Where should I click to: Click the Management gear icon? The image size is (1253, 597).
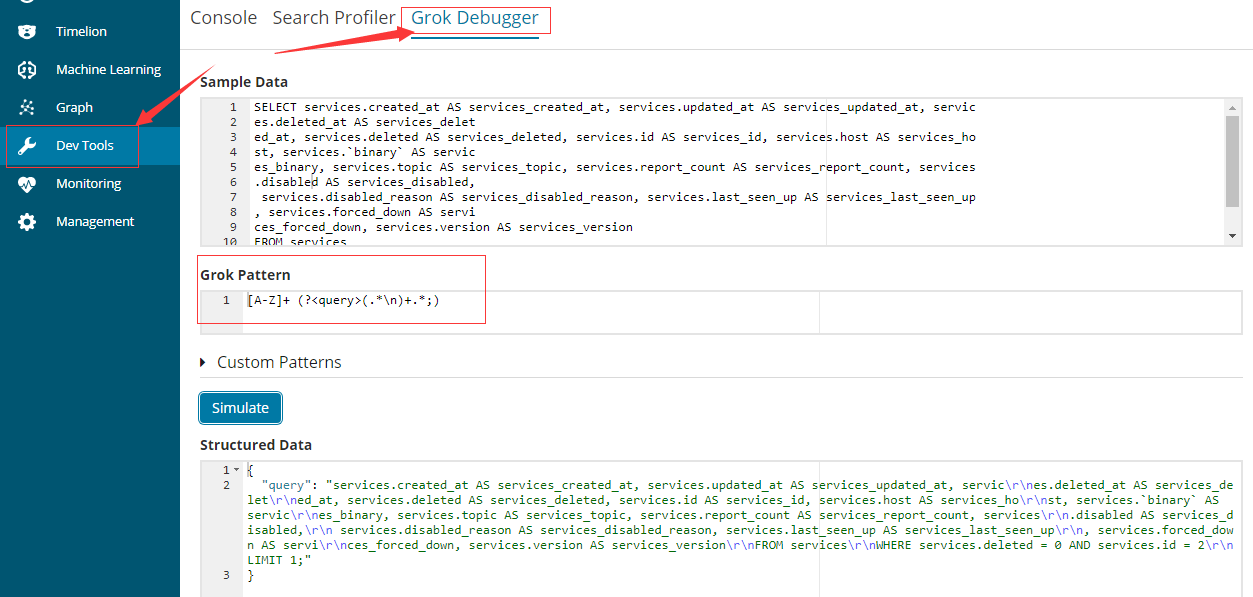(x=27, y=222)
